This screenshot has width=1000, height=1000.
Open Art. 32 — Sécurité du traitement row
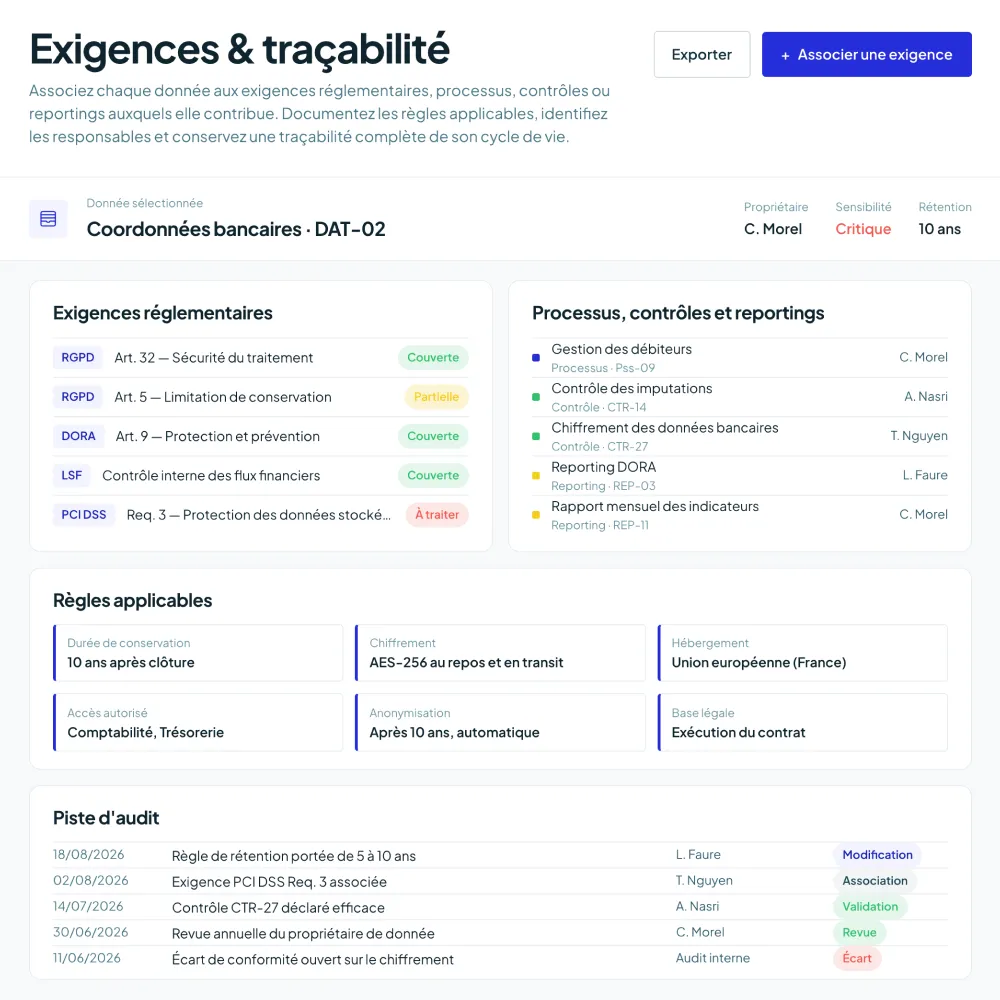click(x=260, y=358)
